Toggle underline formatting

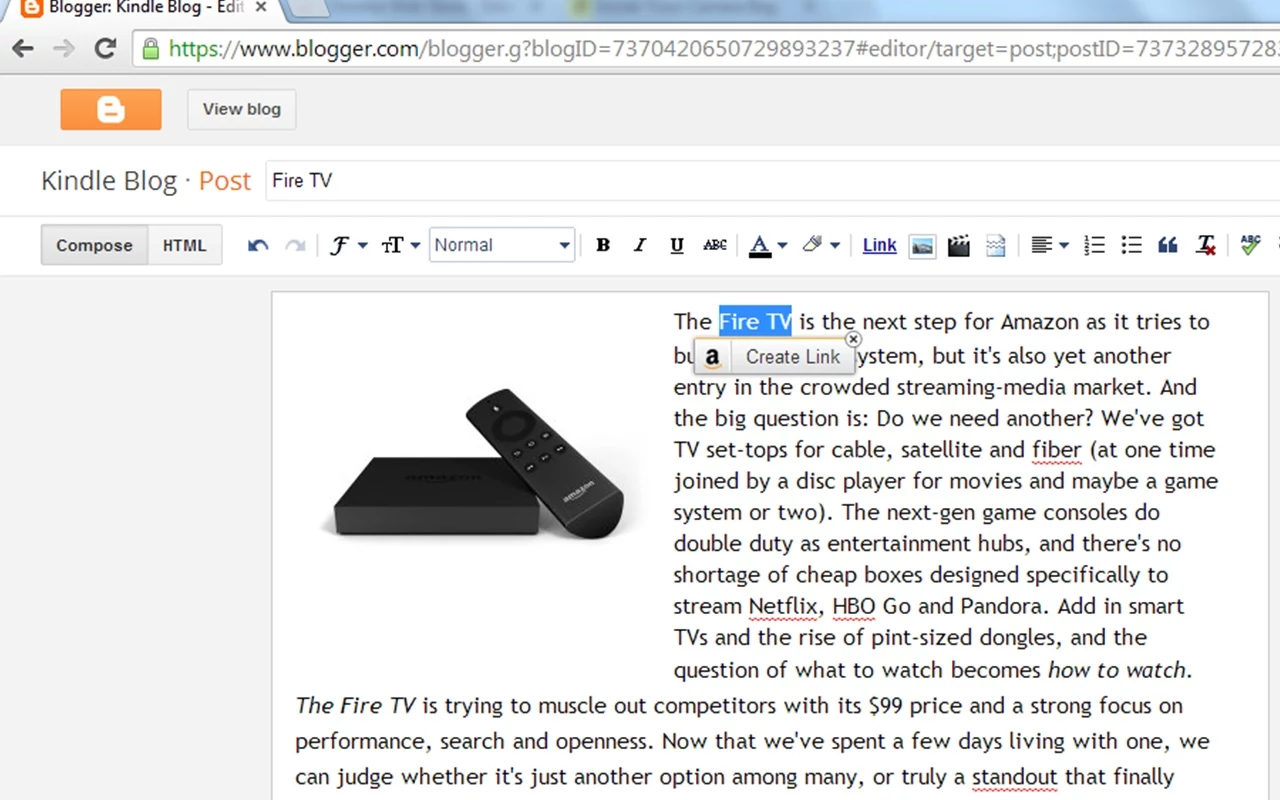(x=677, y=245)
